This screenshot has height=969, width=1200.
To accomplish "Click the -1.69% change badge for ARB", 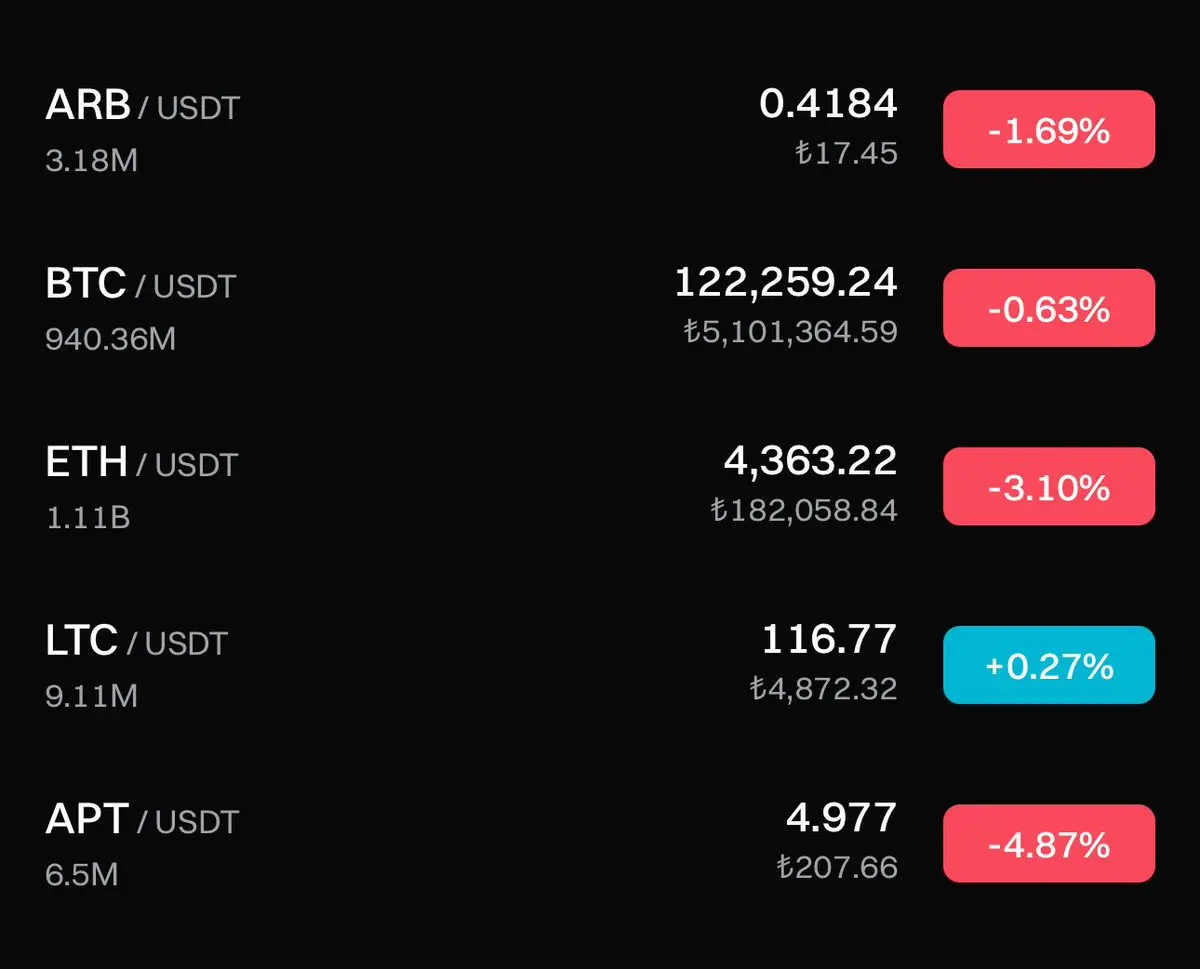I will (1048, 130).
